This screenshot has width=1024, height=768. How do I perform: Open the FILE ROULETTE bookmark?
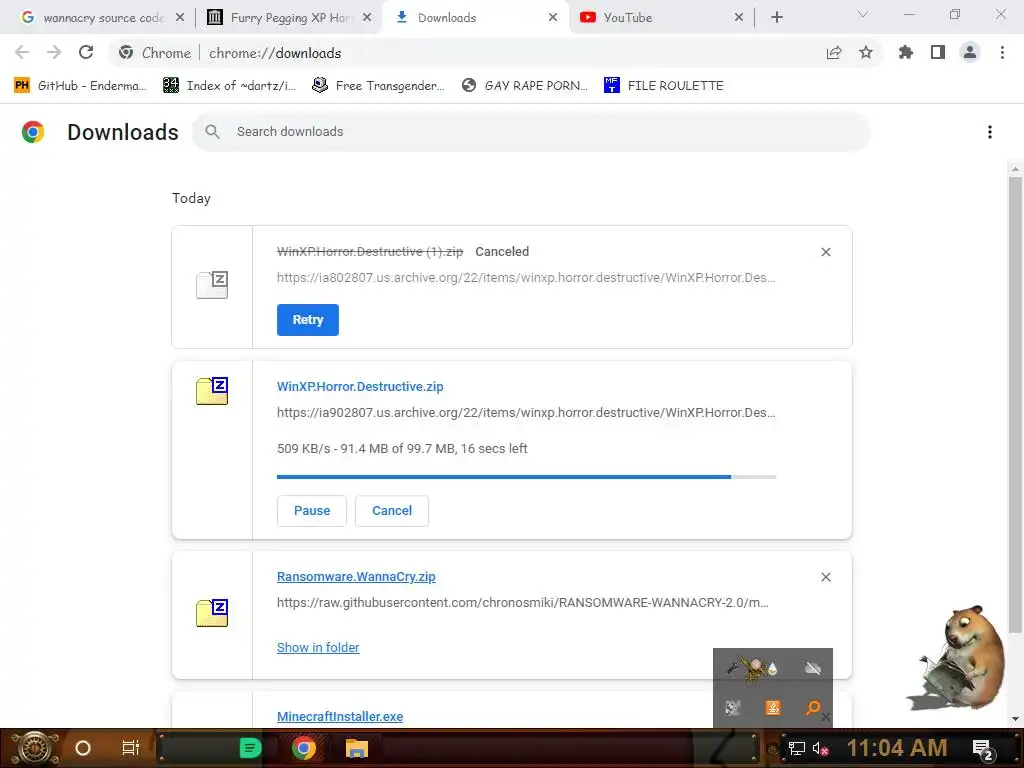[664, 86]
